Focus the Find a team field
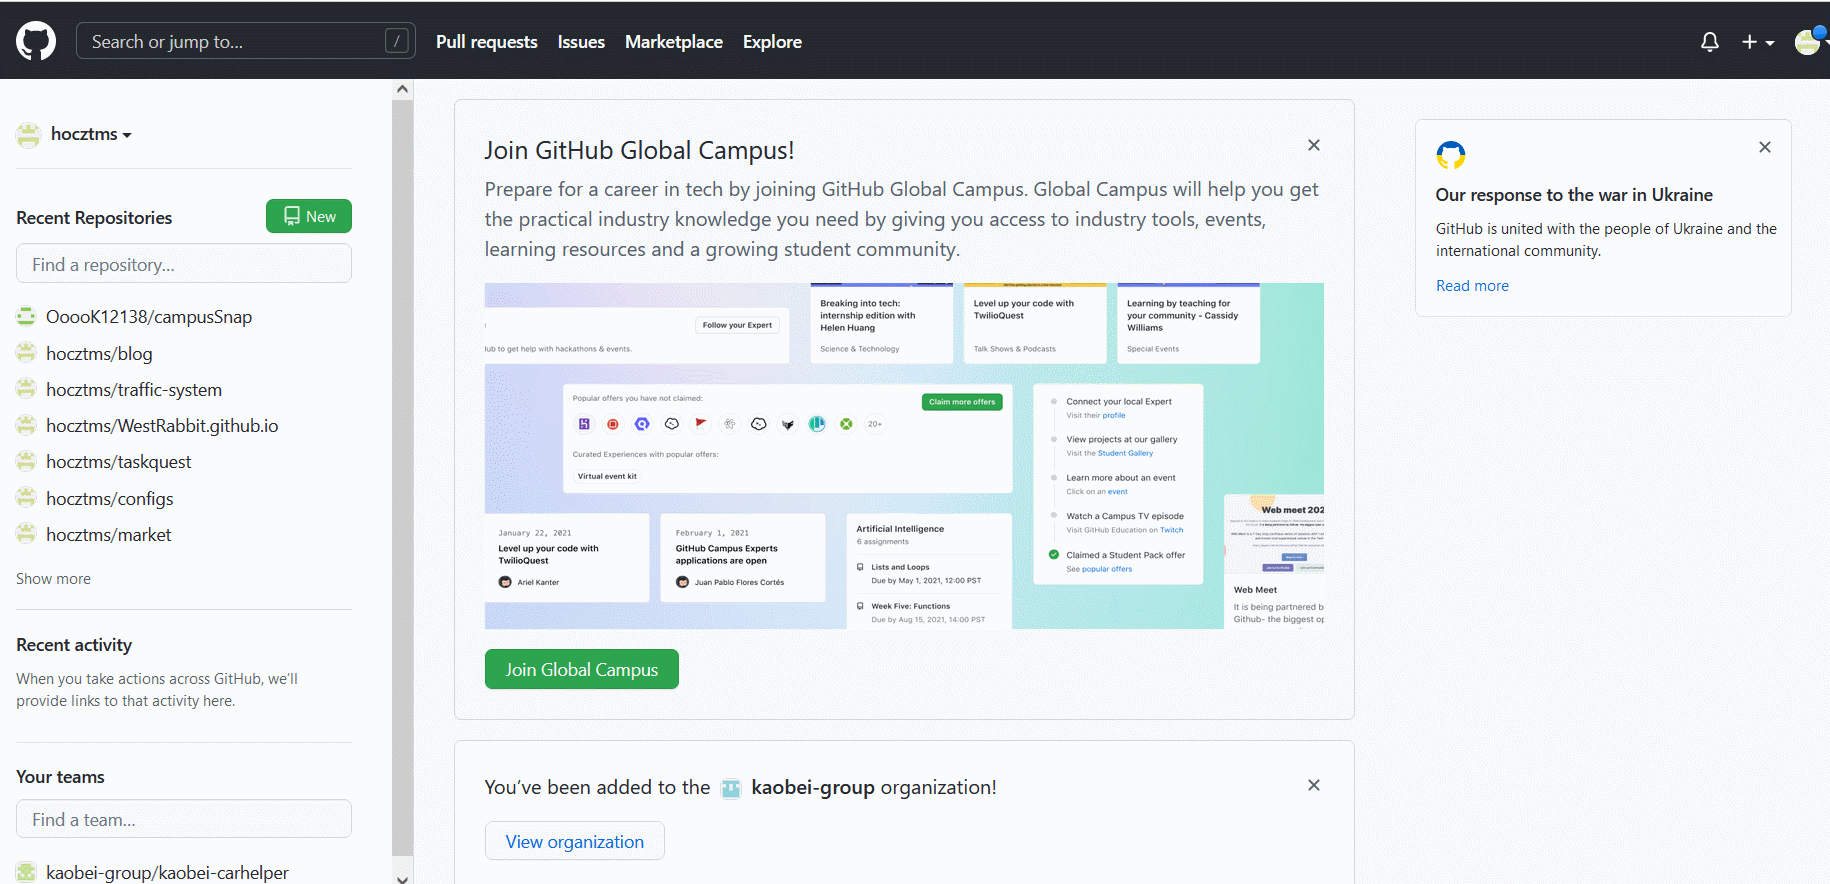This screenshot has width=1830, height=884. pyautogui.click(x=184, y=819)
